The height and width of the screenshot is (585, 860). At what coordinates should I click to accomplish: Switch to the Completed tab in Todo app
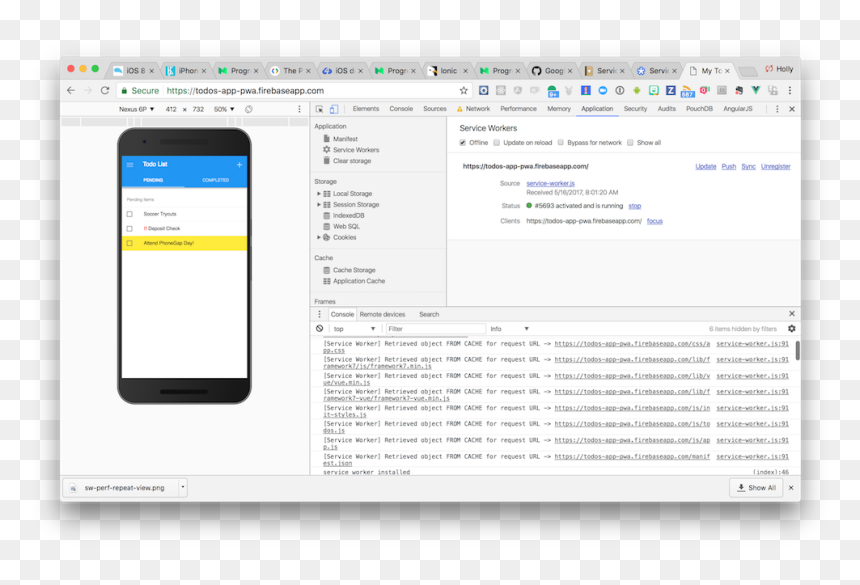tap(216, 180)
